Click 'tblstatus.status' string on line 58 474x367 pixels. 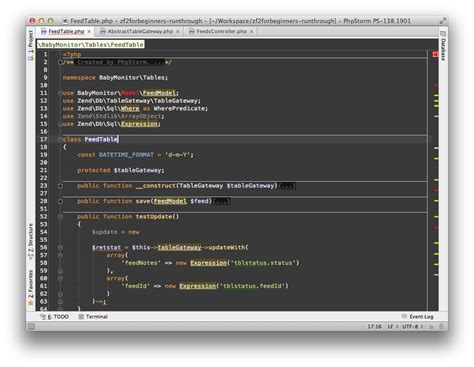(x=263, y=263)
